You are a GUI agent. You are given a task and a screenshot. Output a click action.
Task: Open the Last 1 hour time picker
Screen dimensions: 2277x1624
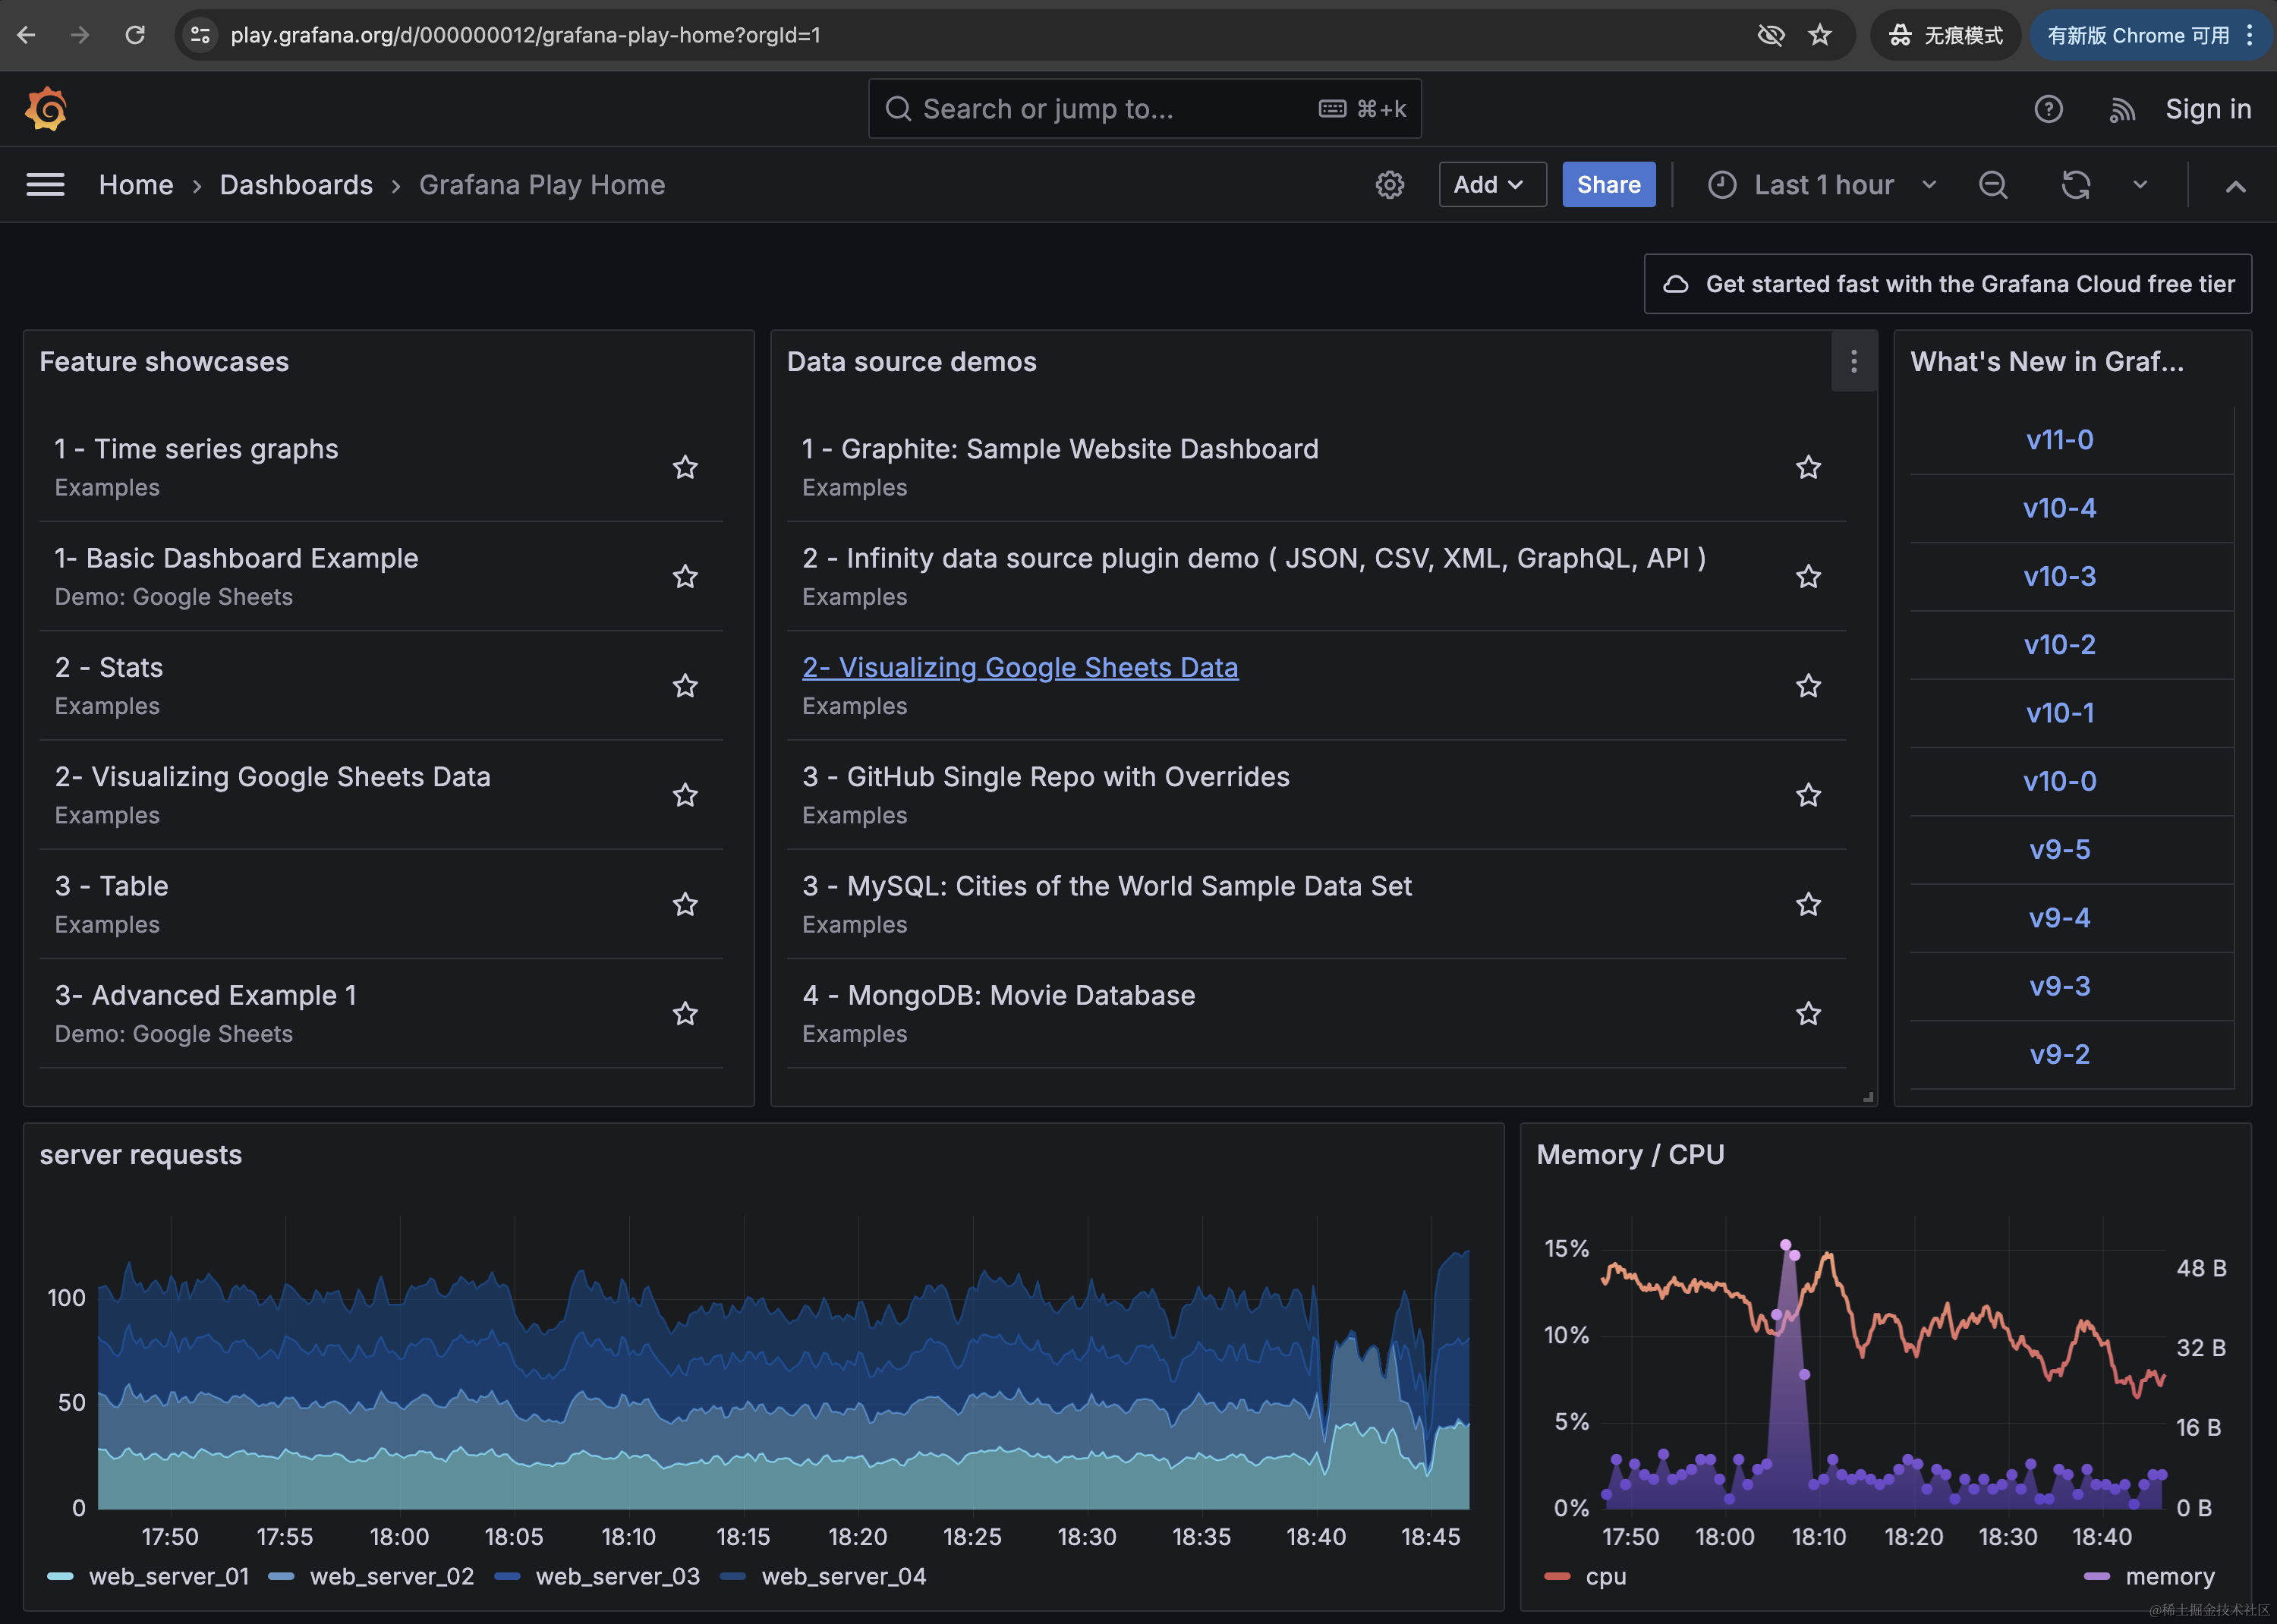[1823, 185]
